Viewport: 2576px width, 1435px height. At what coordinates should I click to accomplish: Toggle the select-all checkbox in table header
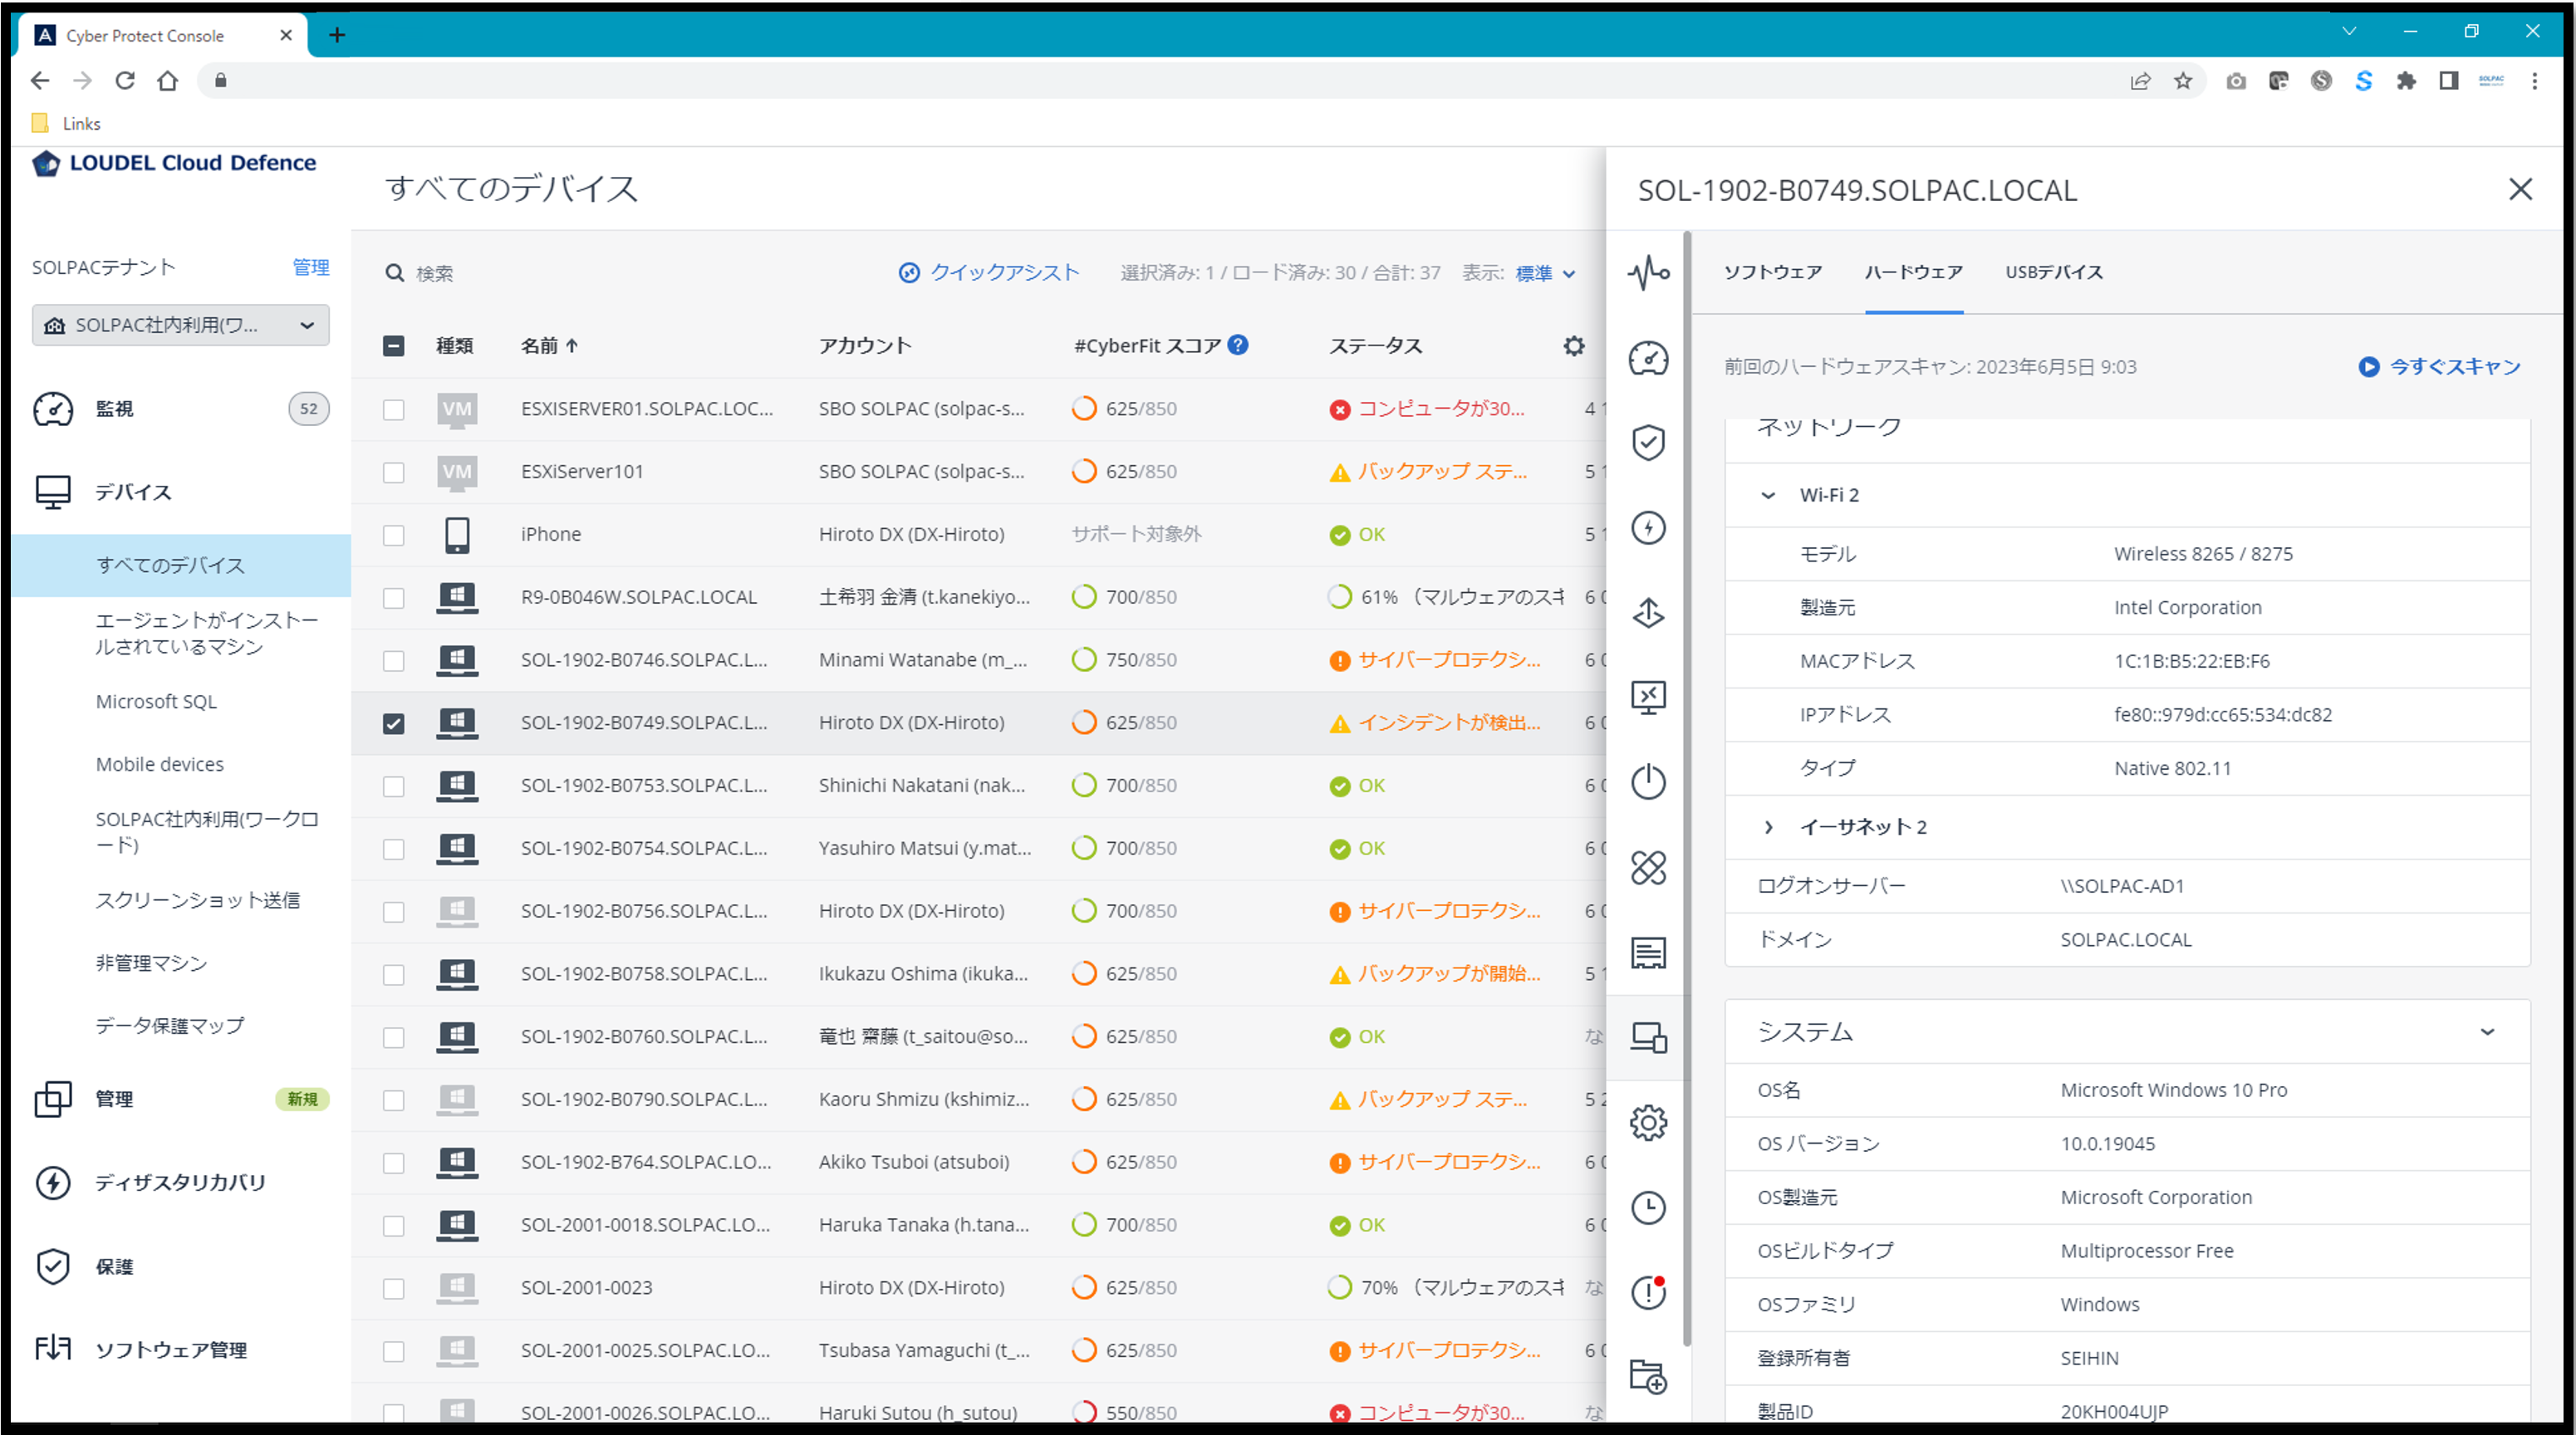pos(394,346)
